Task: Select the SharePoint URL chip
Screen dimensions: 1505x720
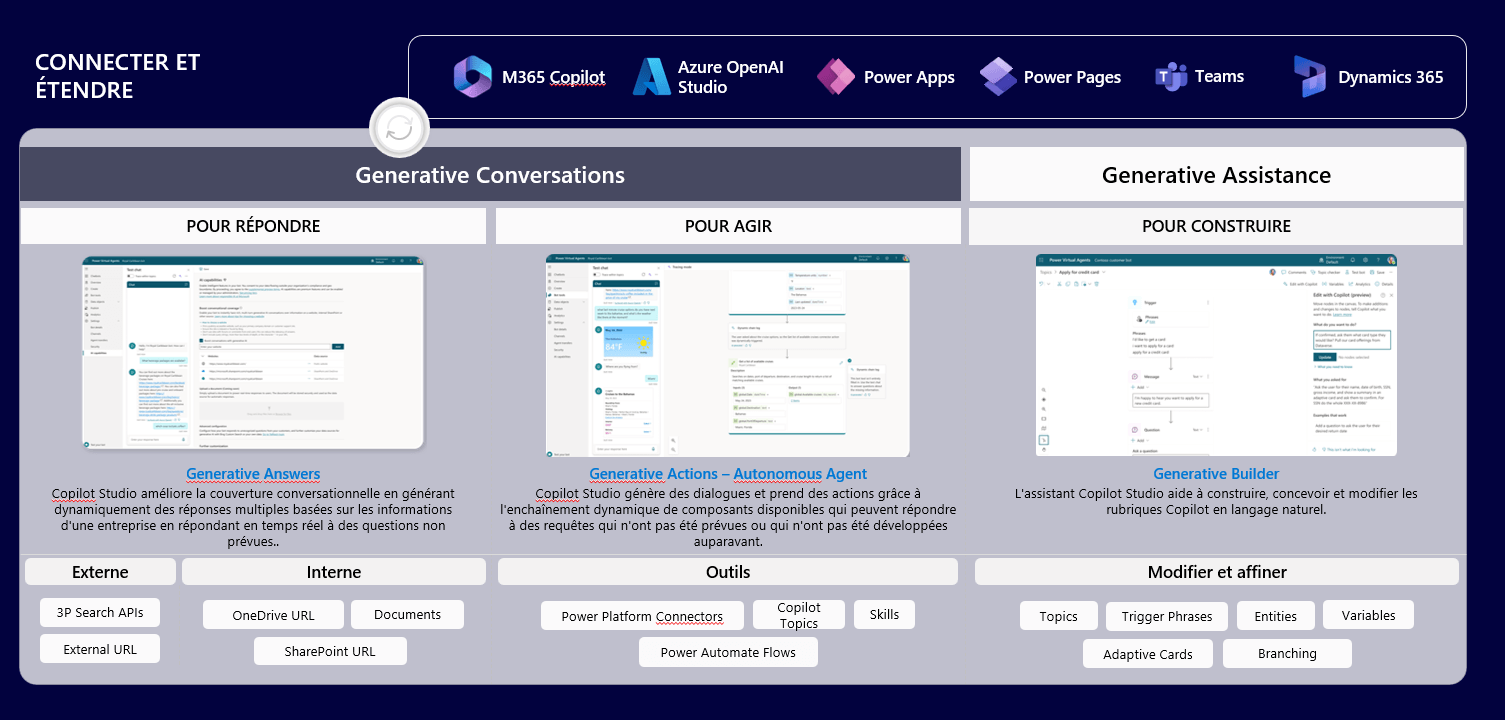Action: point(330,651)
